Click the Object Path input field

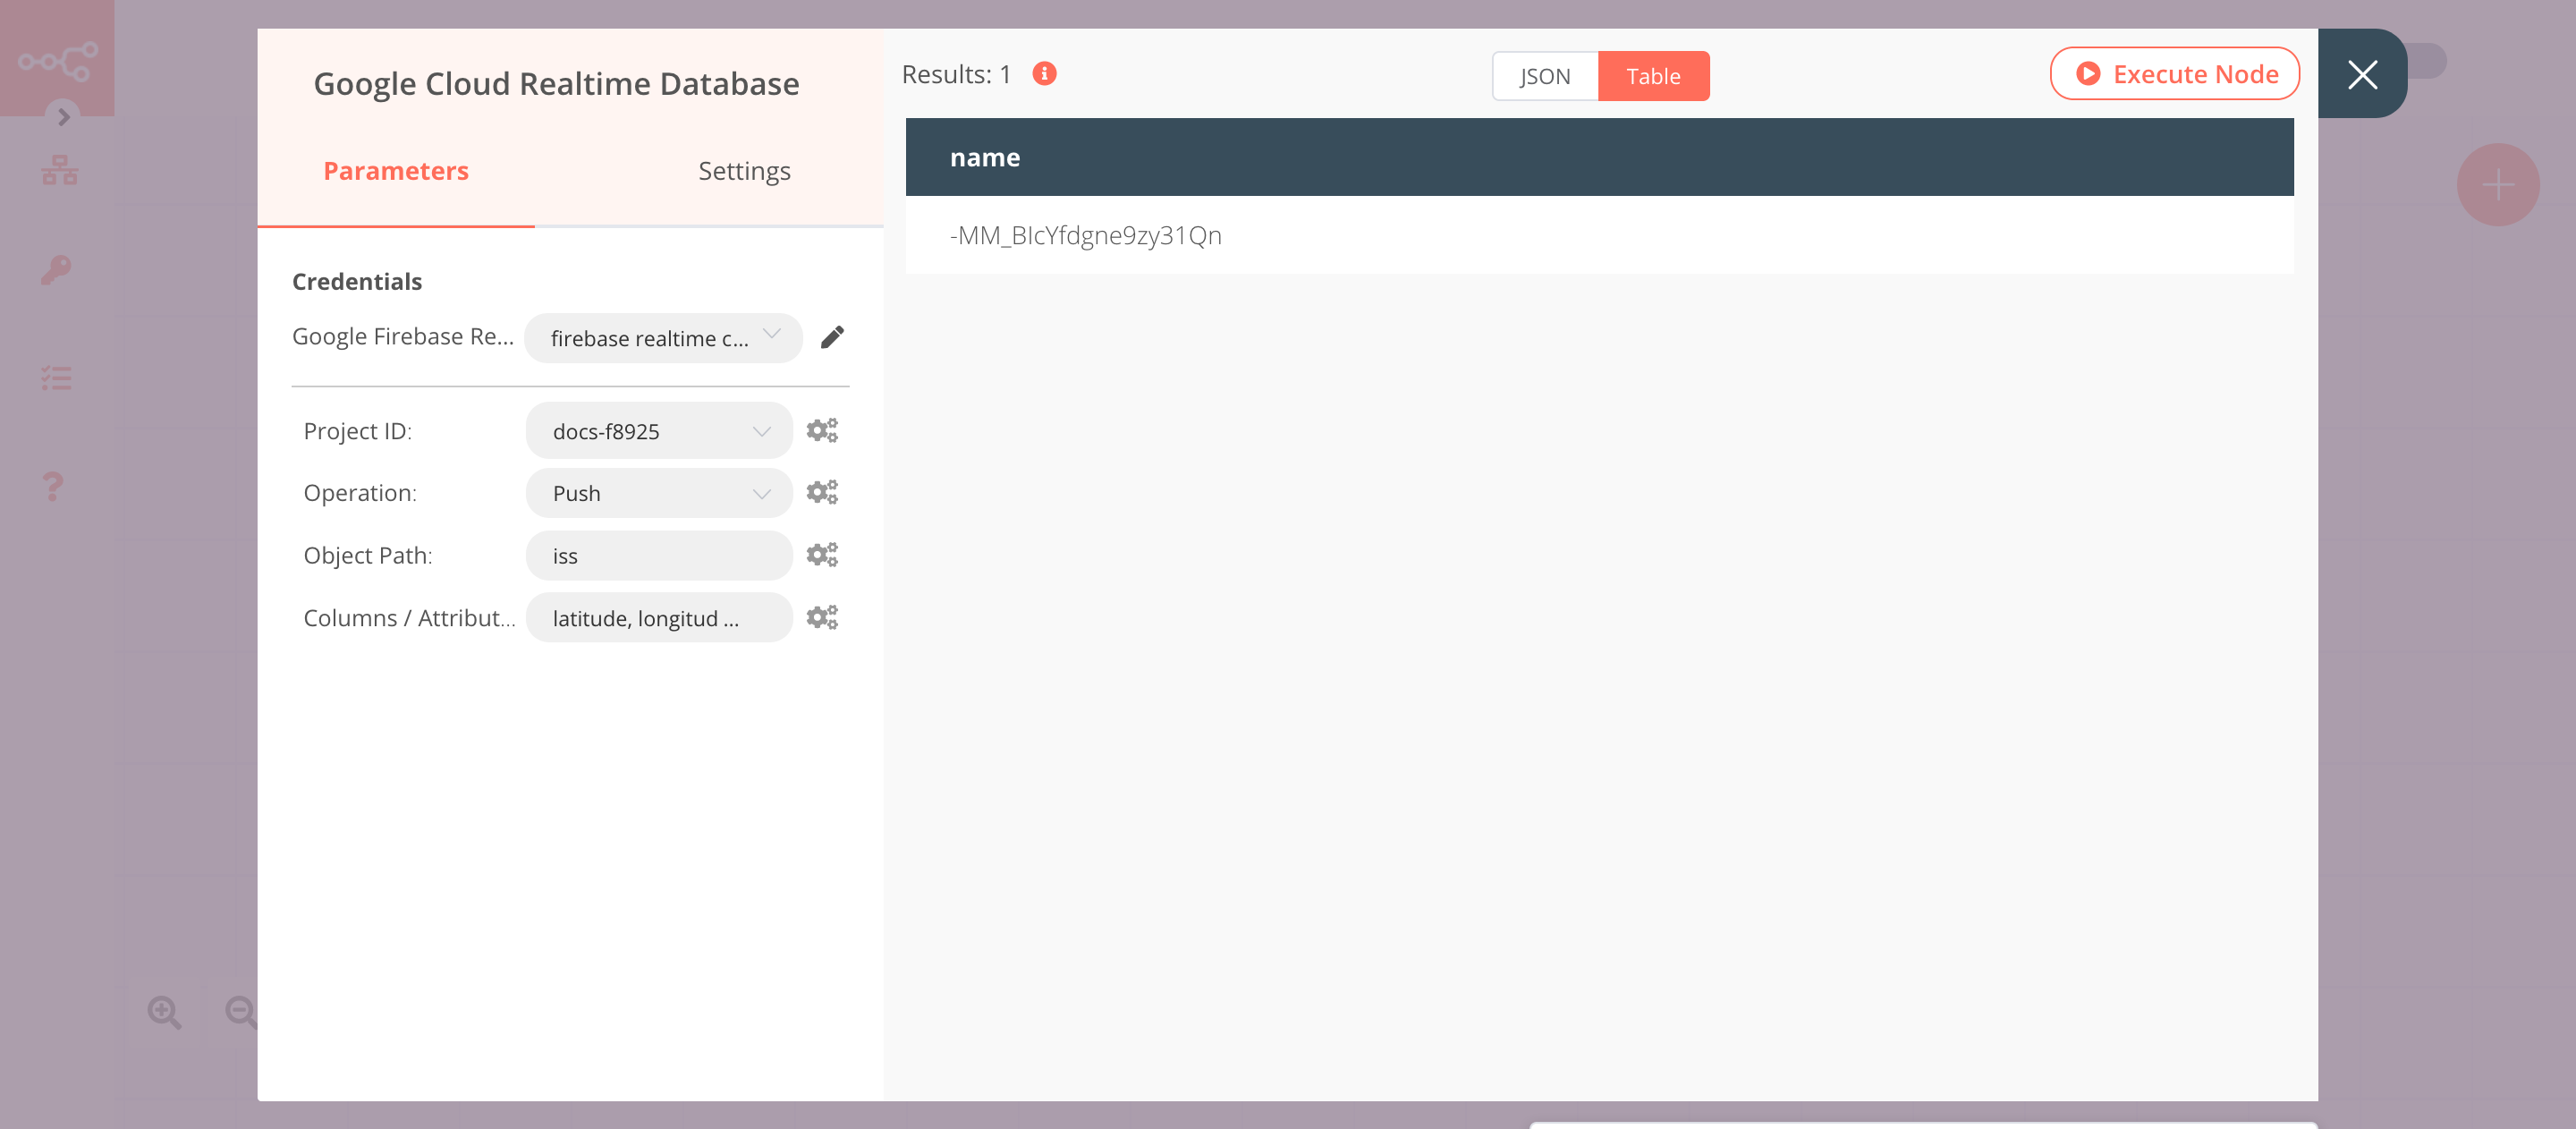click(657, 554)
